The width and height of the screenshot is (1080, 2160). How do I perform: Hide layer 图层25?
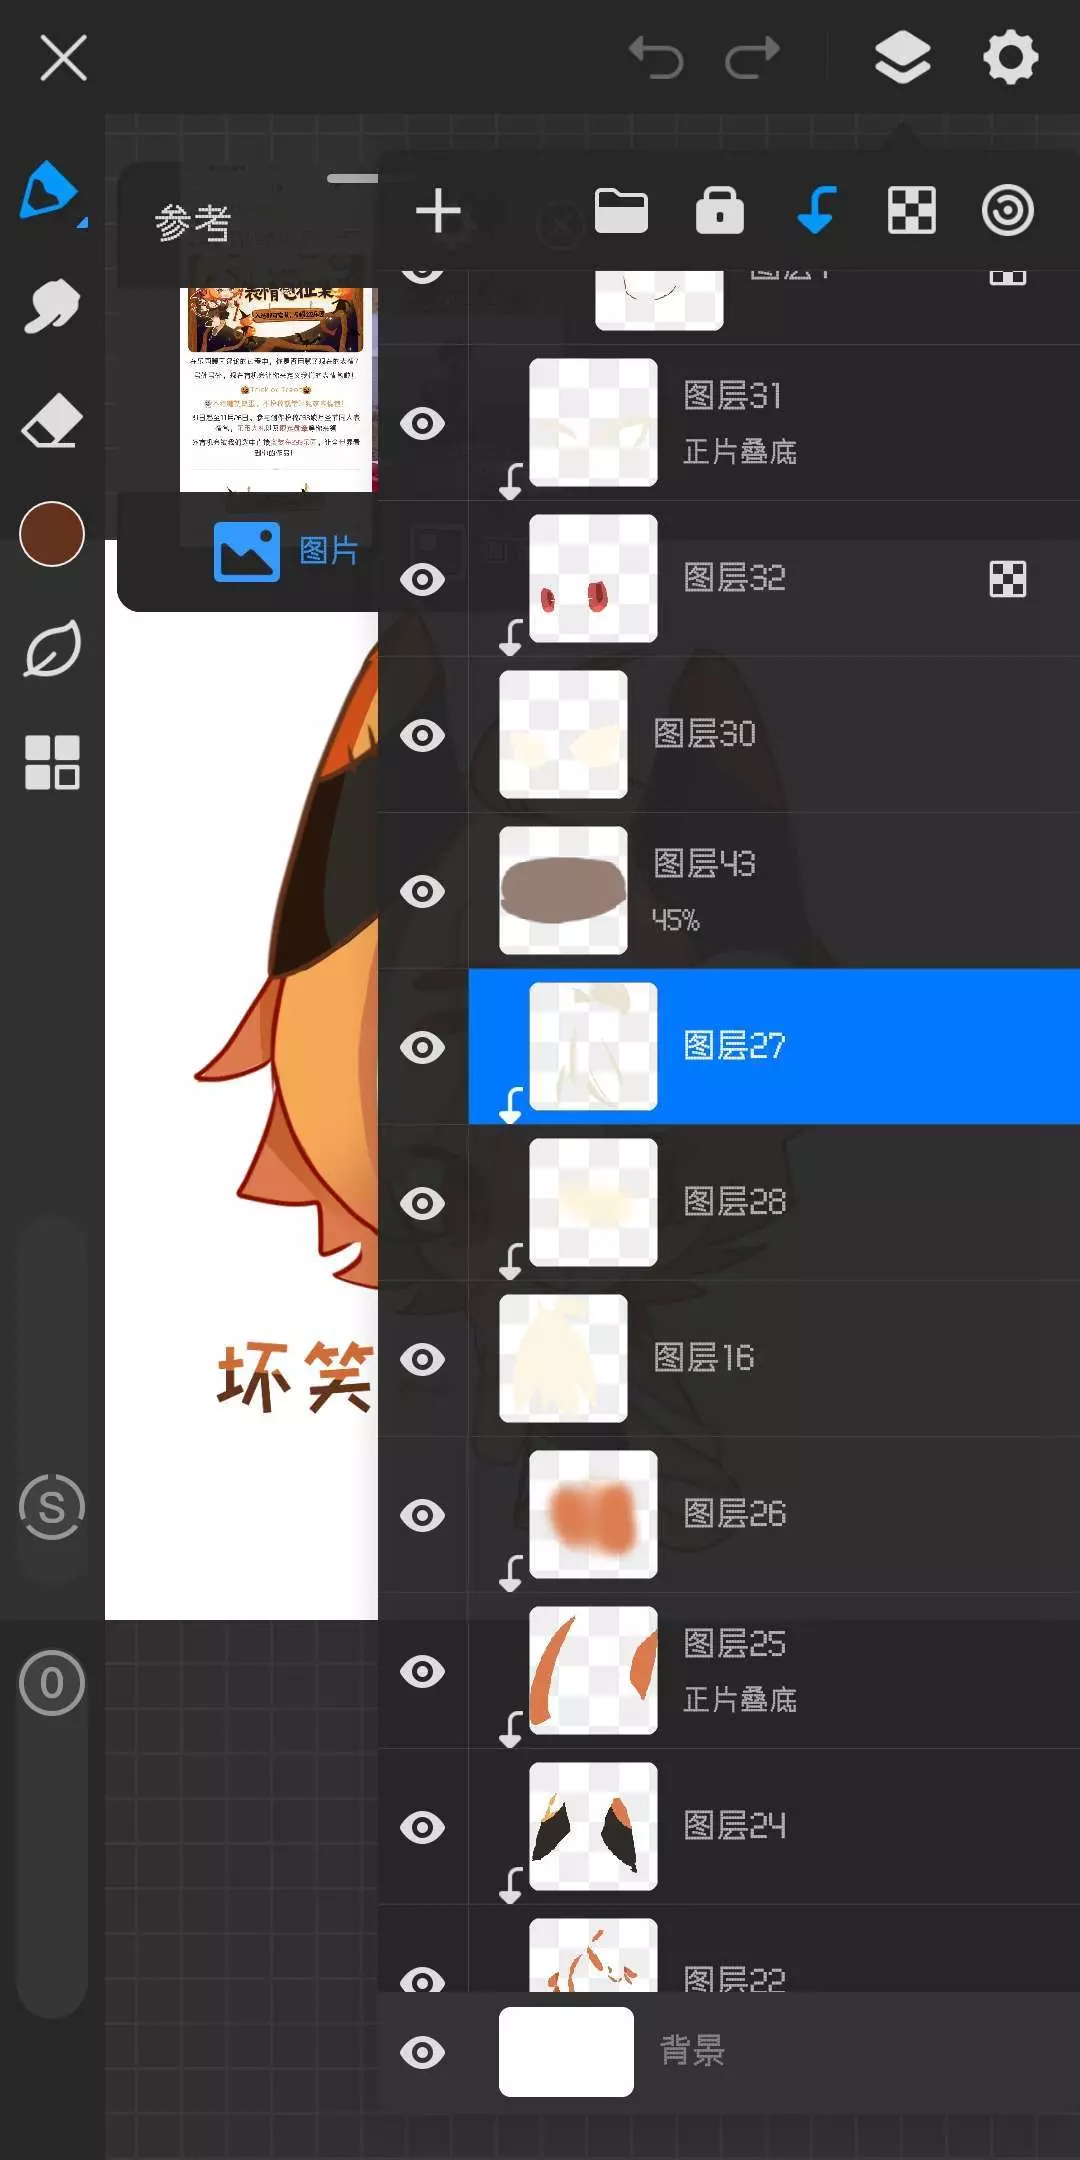(422, 1671)
